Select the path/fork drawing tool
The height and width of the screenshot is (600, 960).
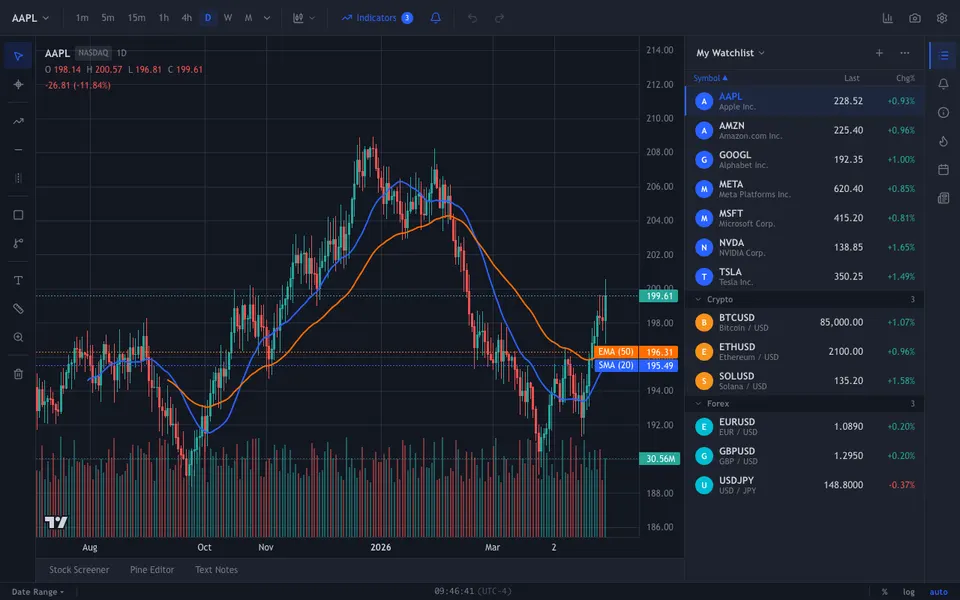(x=18, y=243)
